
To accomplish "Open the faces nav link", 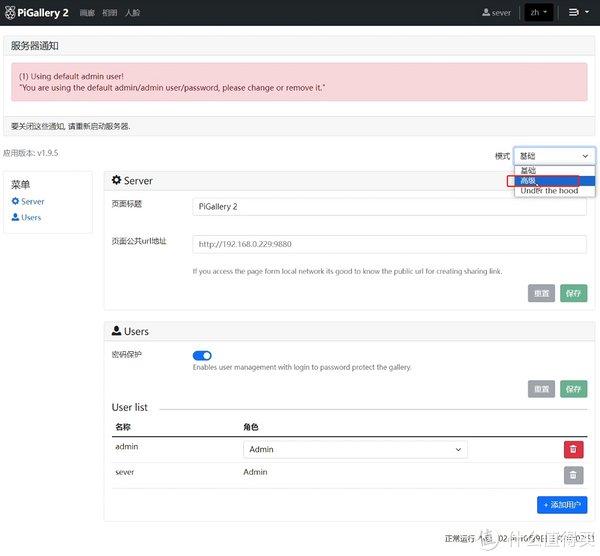I will 132,13.
